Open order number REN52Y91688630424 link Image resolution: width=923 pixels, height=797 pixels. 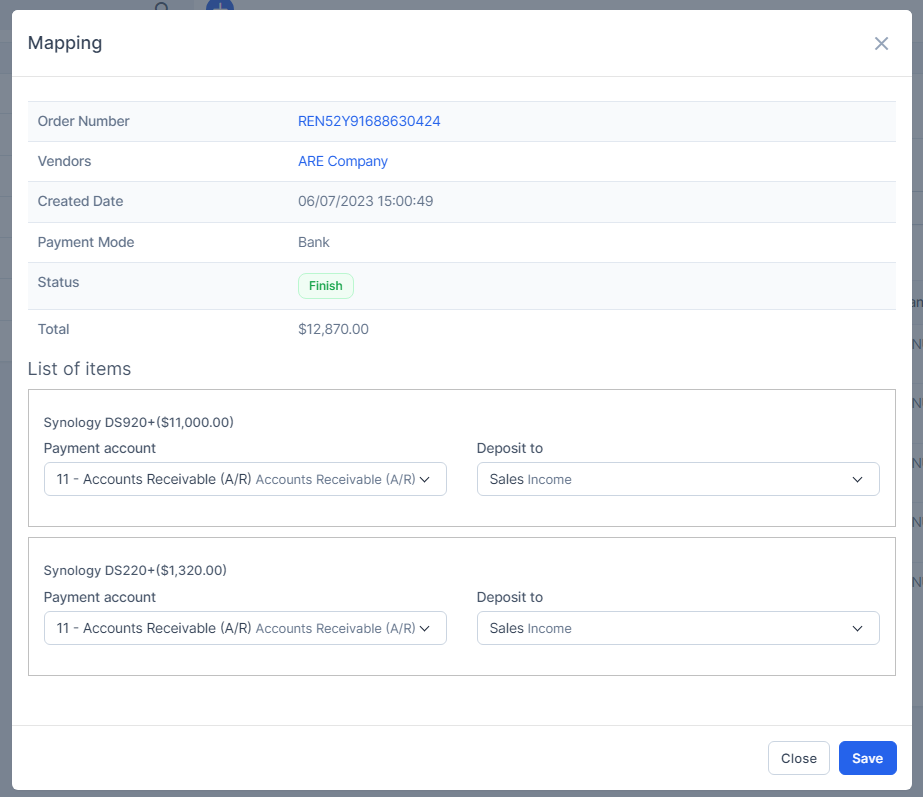[369, 121]
